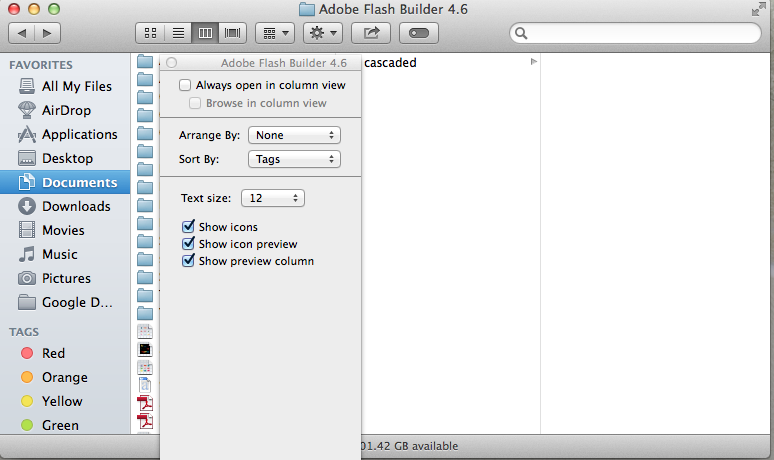
Task: Filter by the Yellow tag
Action: click(65, 401)
